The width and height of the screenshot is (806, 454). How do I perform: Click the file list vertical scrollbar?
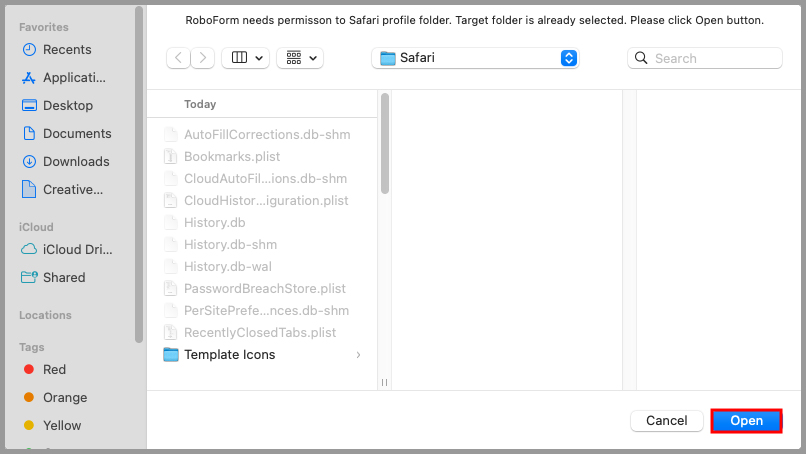tap(384, 143)
